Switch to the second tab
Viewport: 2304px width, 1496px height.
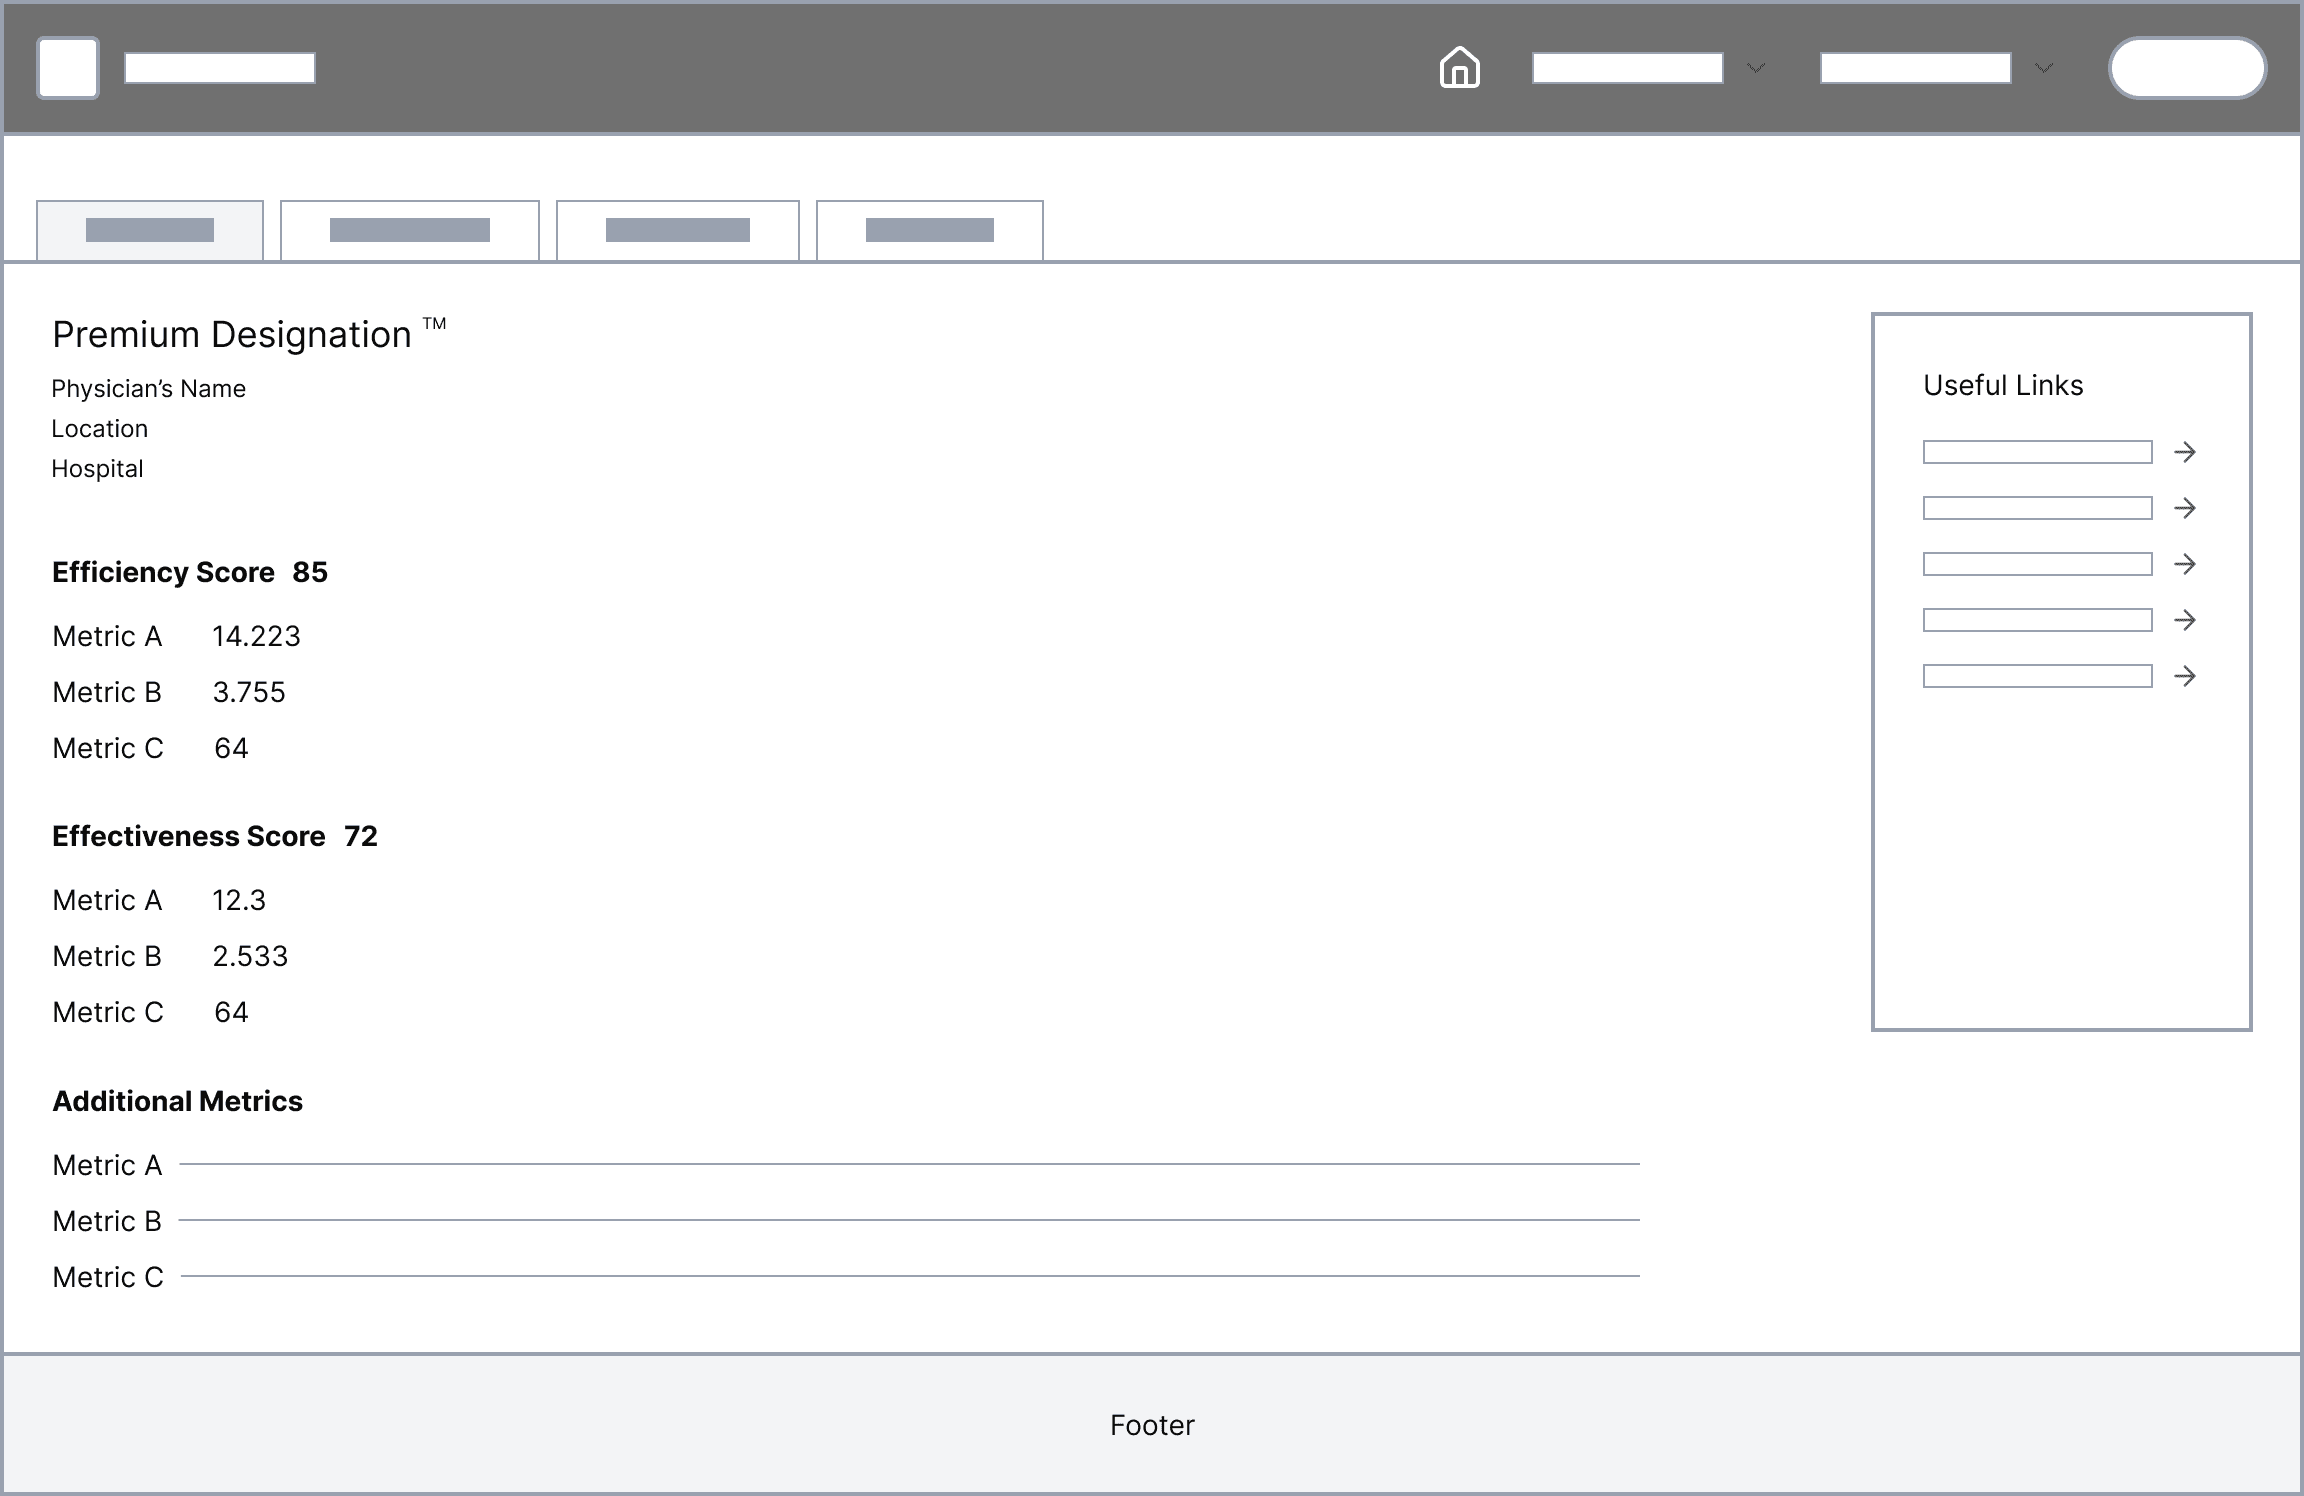[x=410, y=230]
